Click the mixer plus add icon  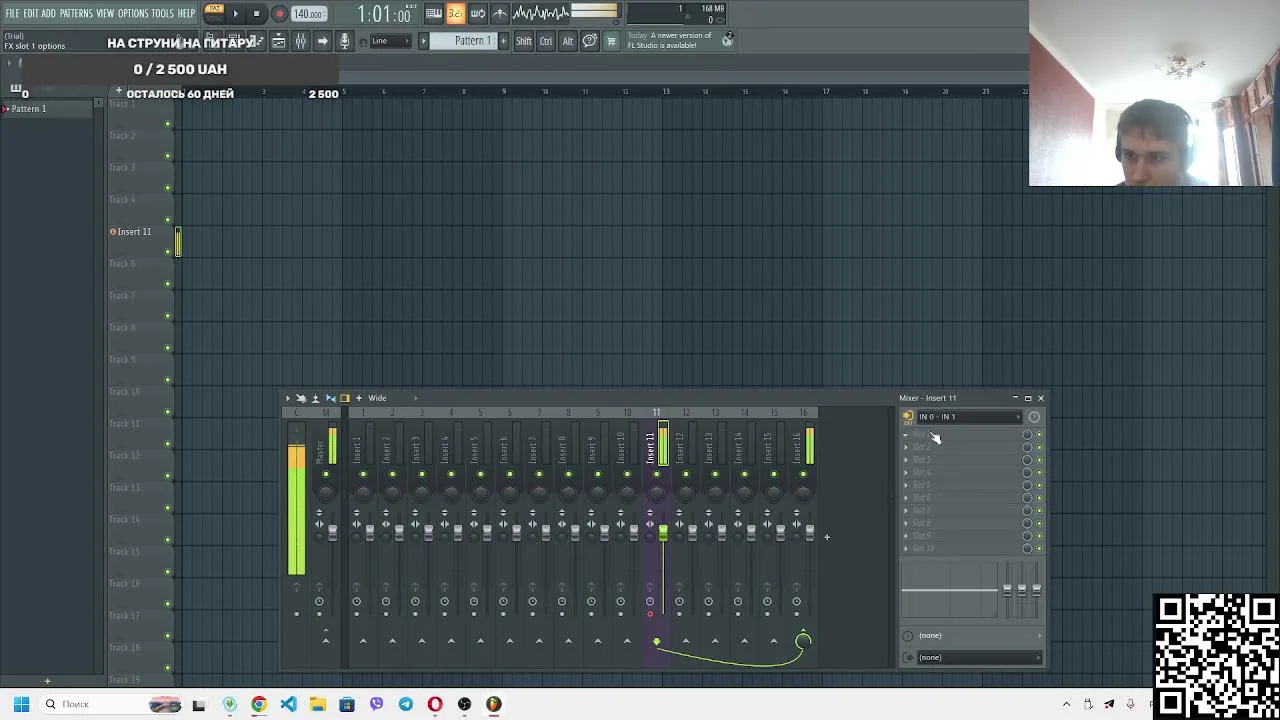[359, 398]
